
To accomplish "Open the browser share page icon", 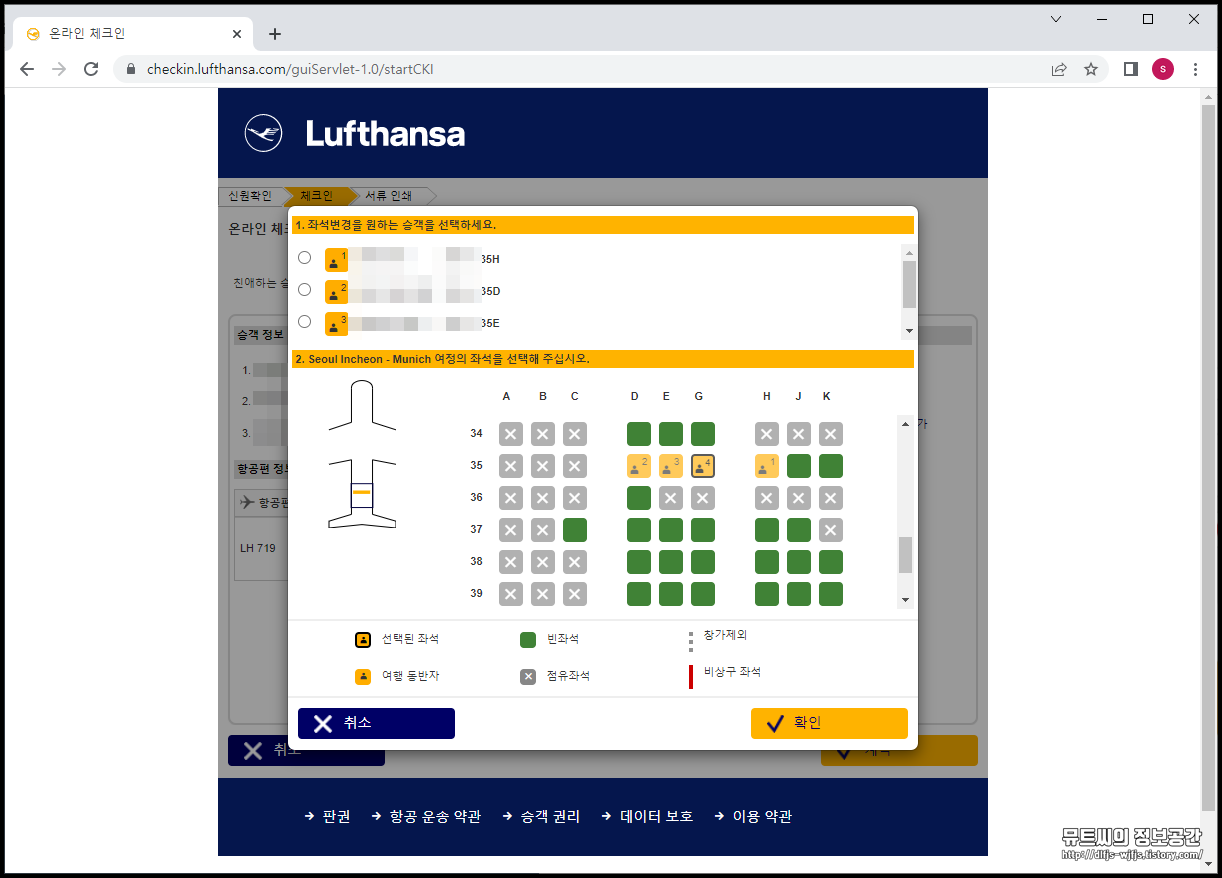I will pyautogui.click(x=1059, y=69).
